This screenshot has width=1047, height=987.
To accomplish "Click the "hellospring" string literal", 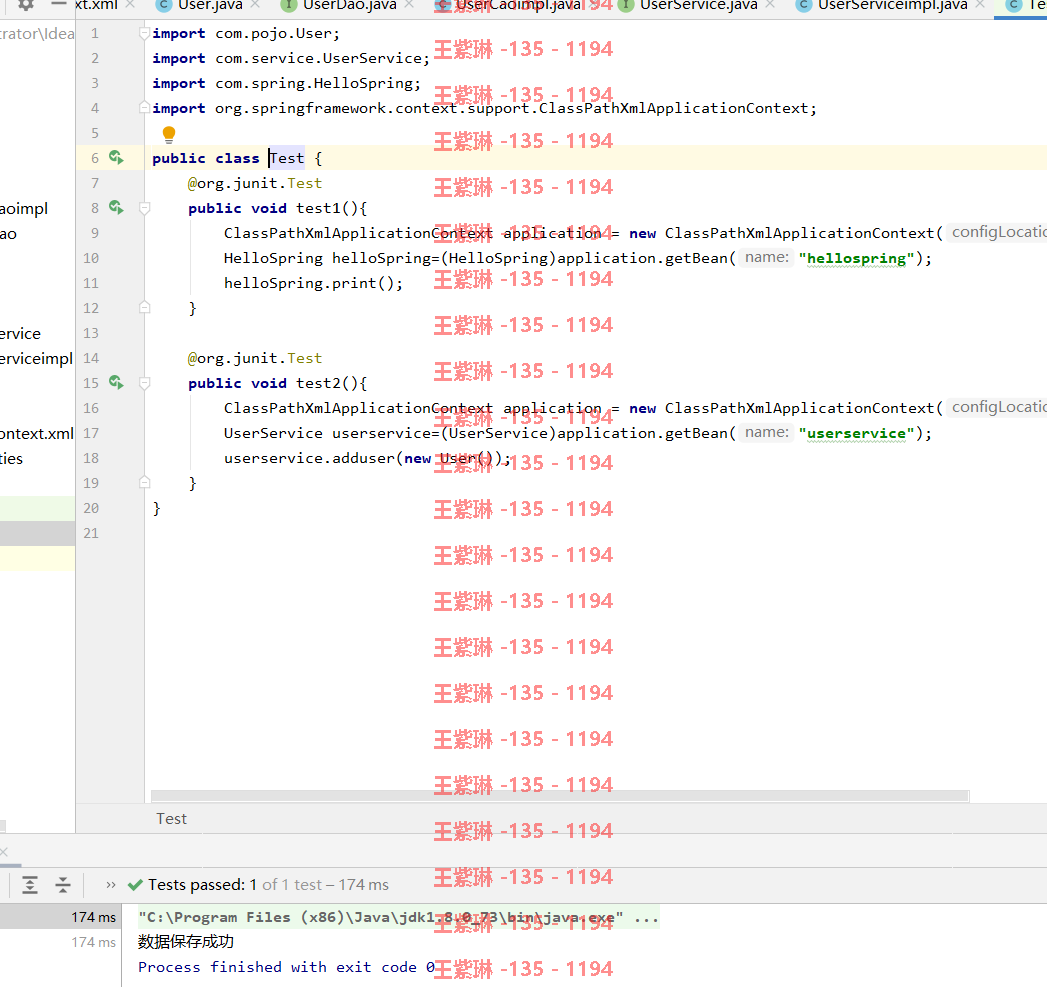I will coord(857,258).
